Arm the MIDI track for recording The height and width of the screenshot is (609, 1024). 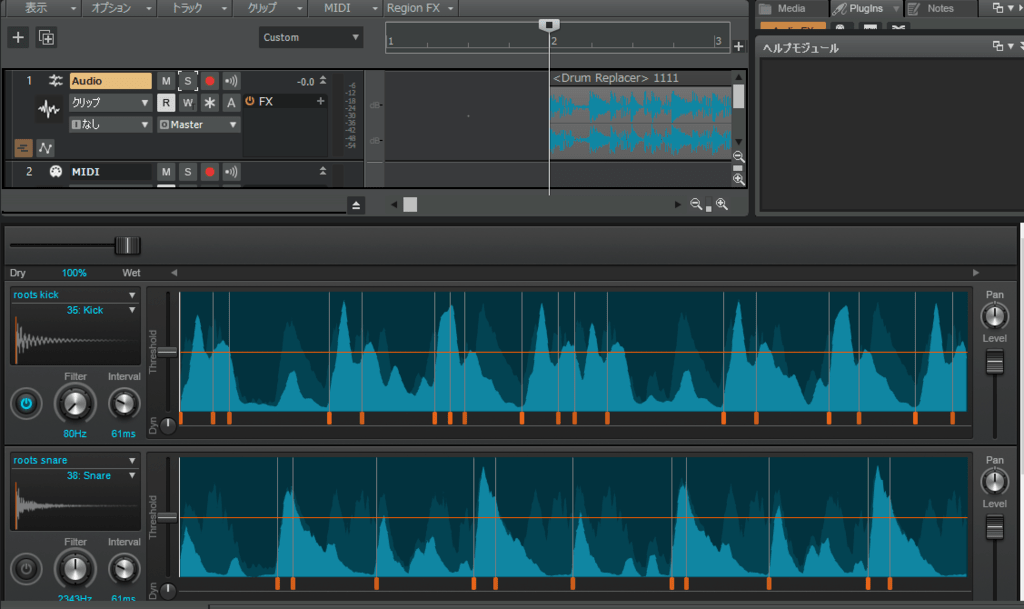(x=210, y=172)
